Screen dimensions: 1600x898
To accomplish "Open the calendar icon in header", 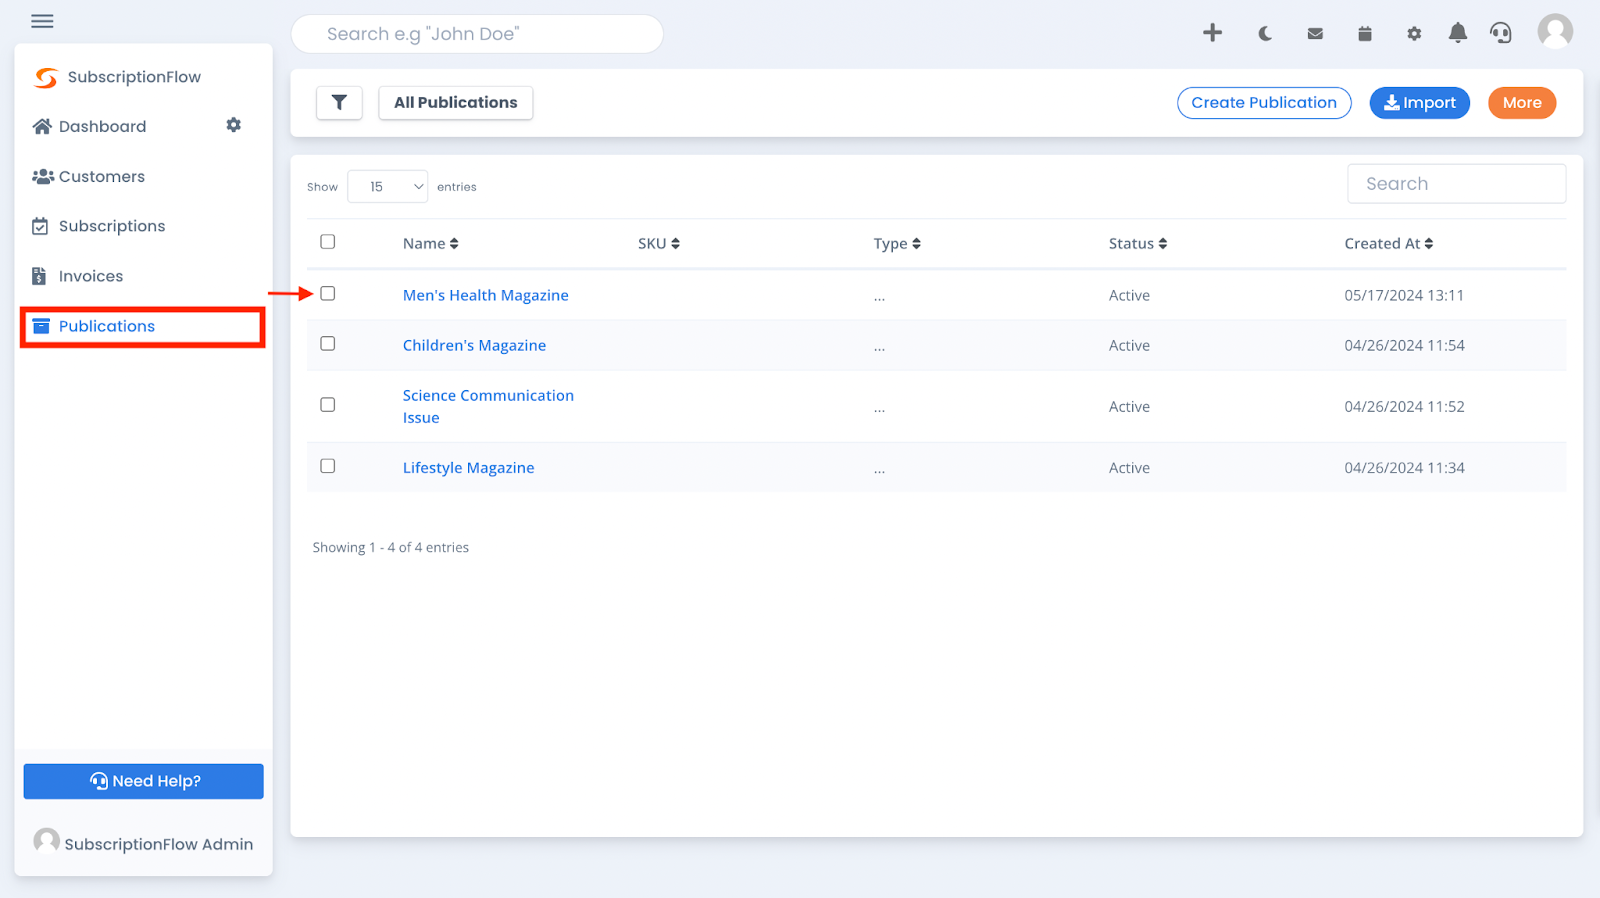I will 1365,34.
